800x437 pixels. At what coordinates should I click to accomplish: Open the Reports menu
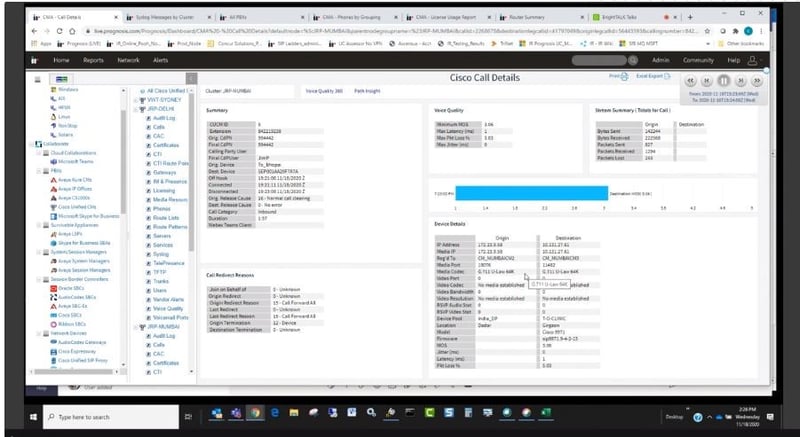[93, 60]
